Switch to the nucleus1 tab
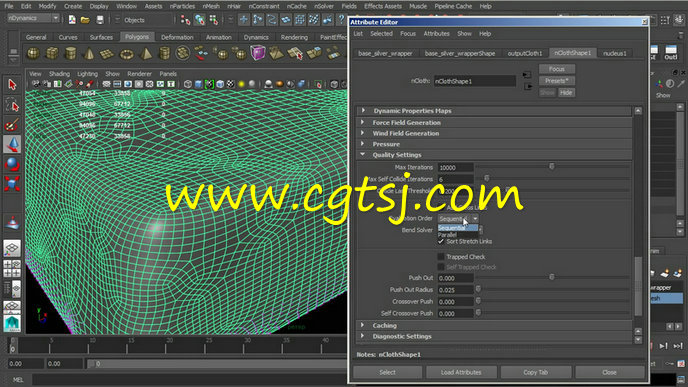The width and height of the screenshot is (688, 387). [614, 53]
